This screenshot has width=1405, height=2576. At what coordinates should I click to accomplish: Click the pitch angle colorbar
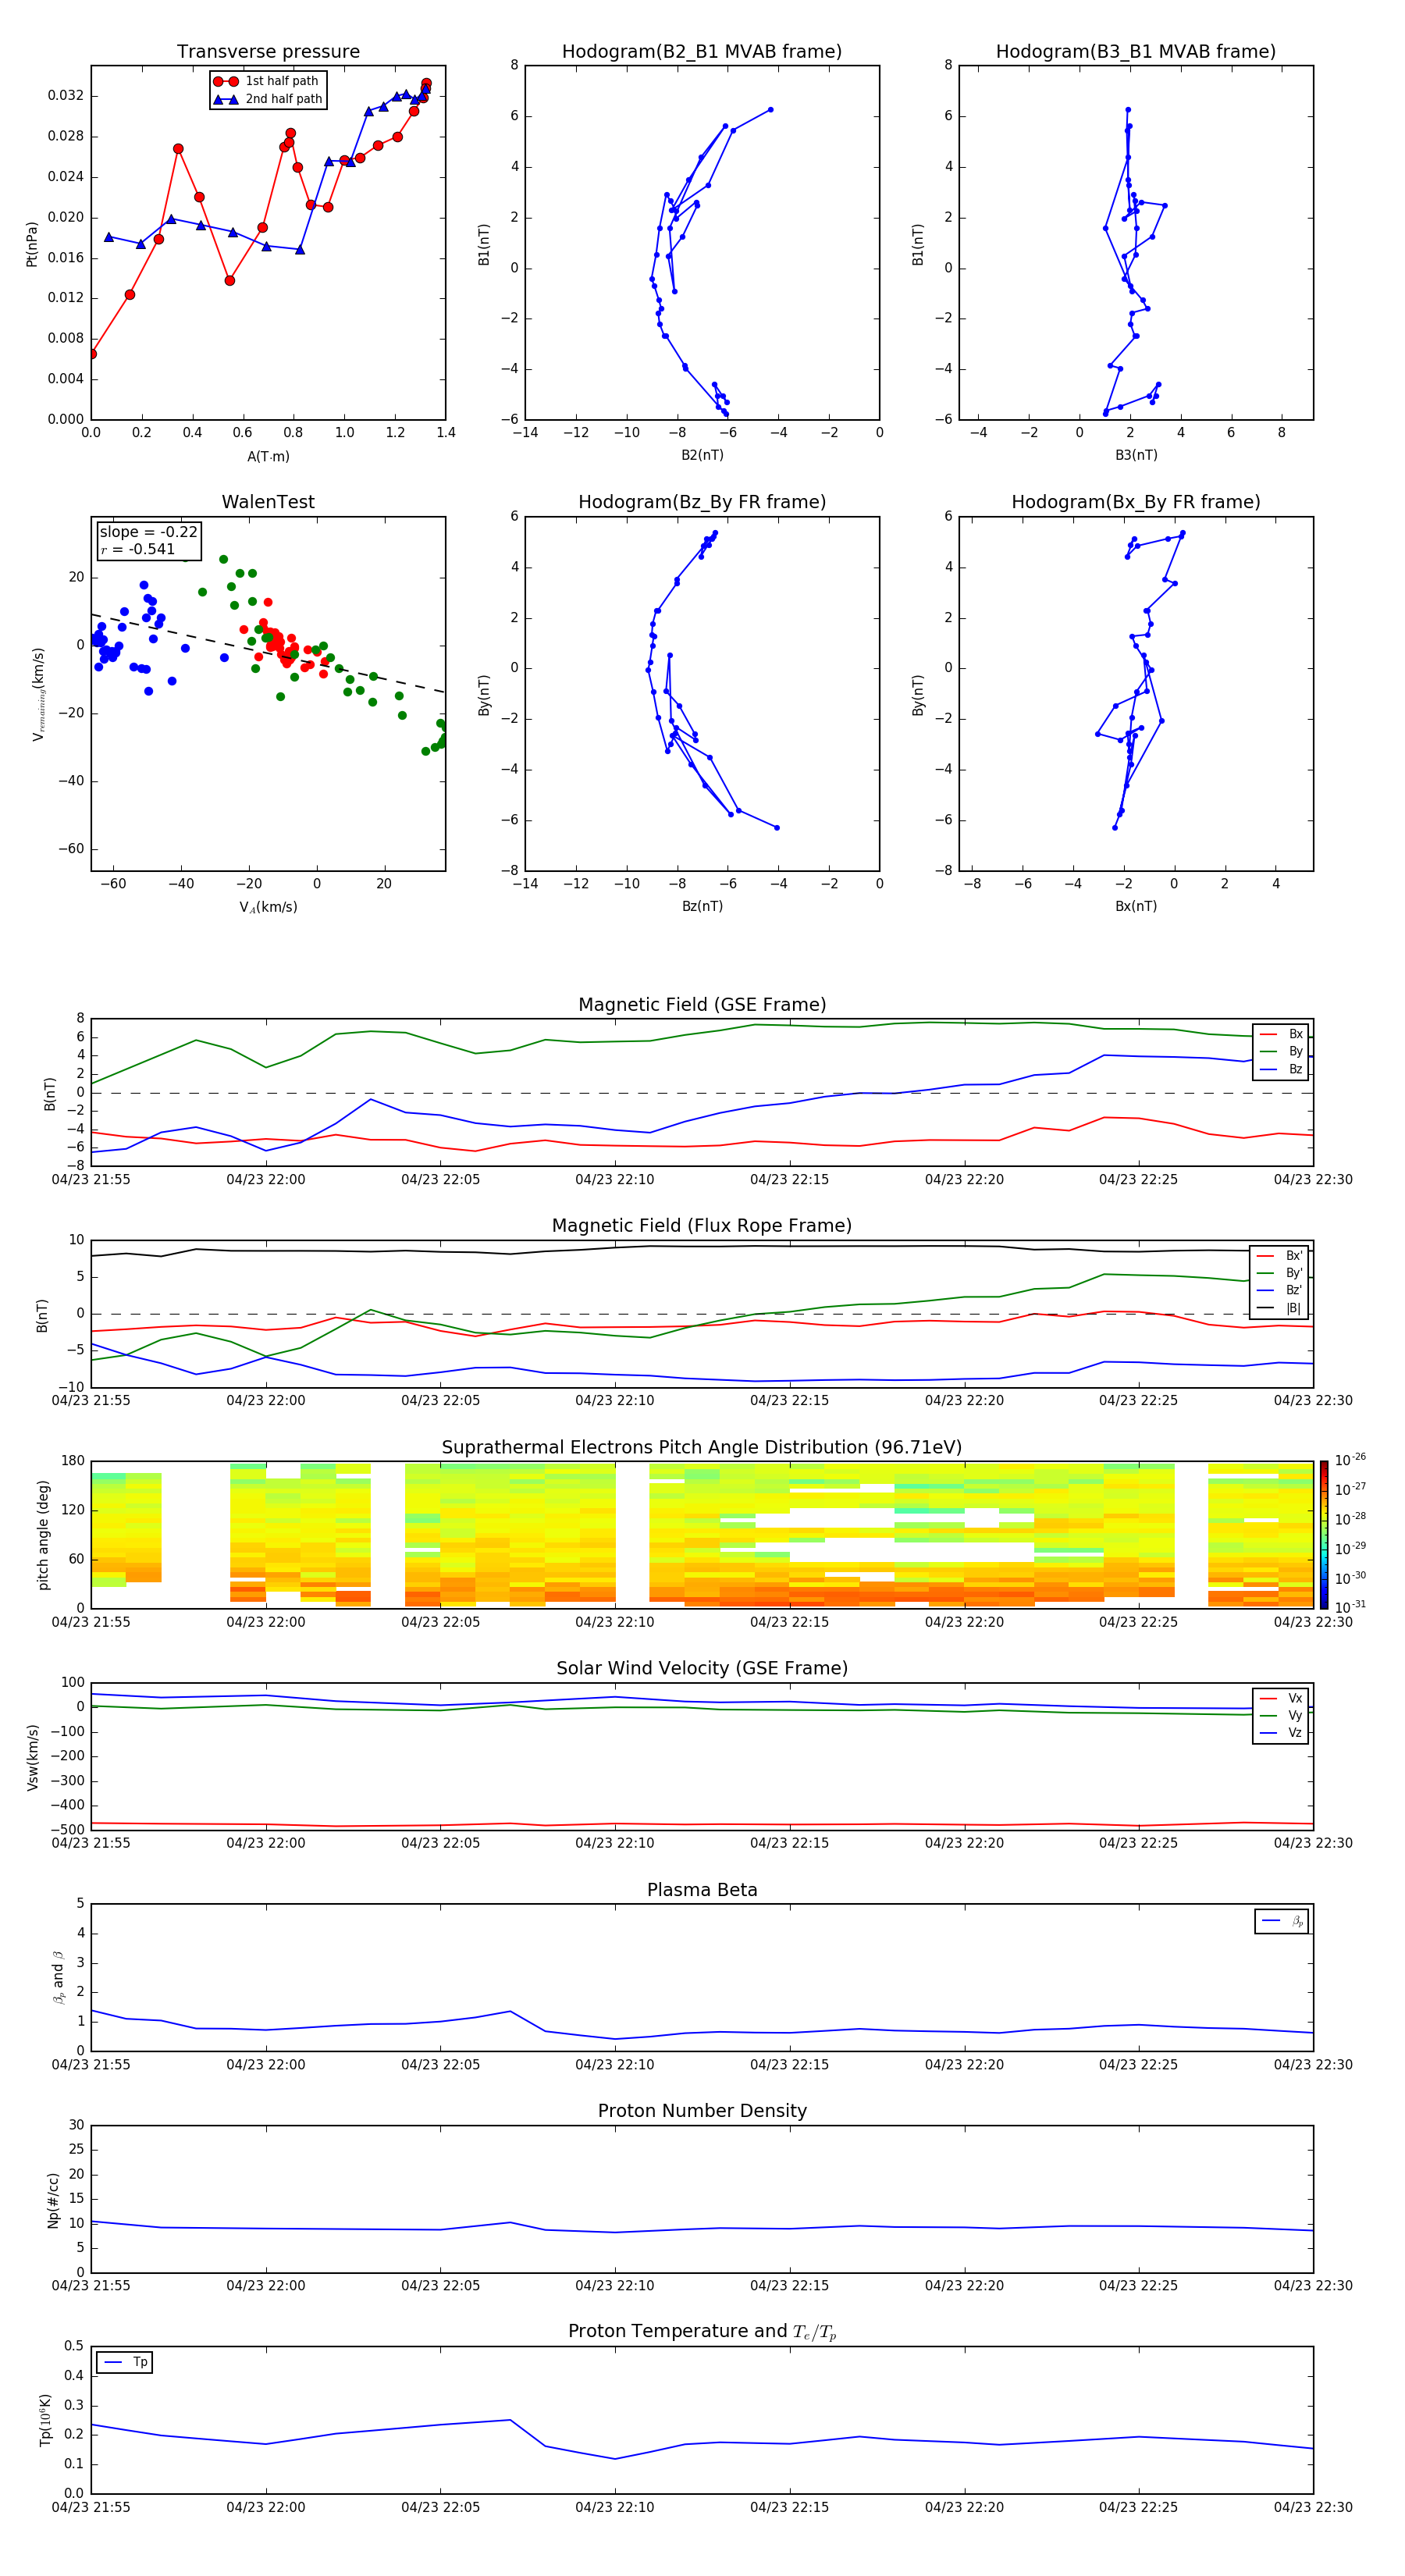coord(1324,1535)
